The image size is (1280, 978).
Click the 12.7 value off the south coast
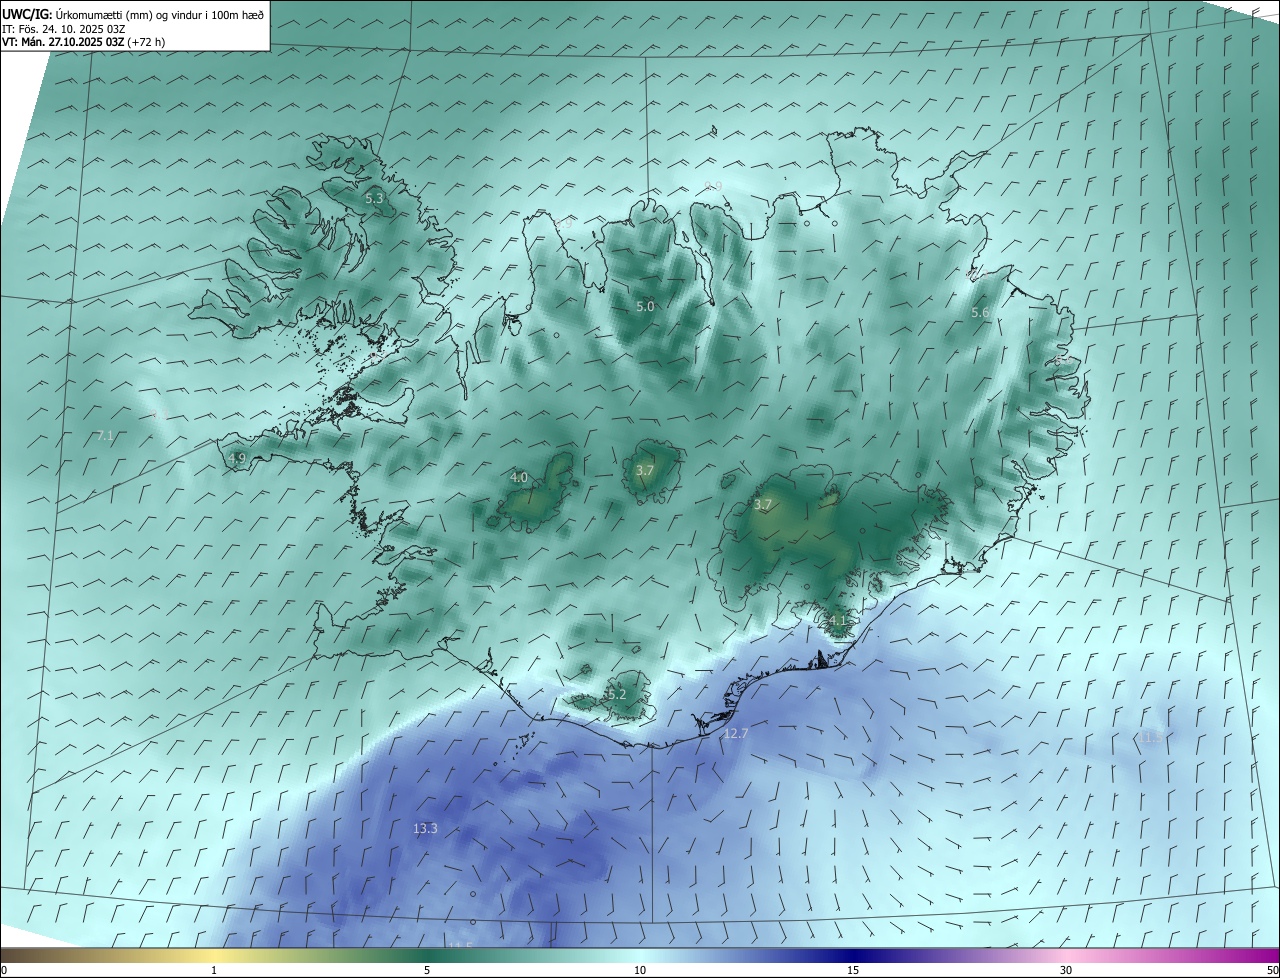[x=735, y=734]
